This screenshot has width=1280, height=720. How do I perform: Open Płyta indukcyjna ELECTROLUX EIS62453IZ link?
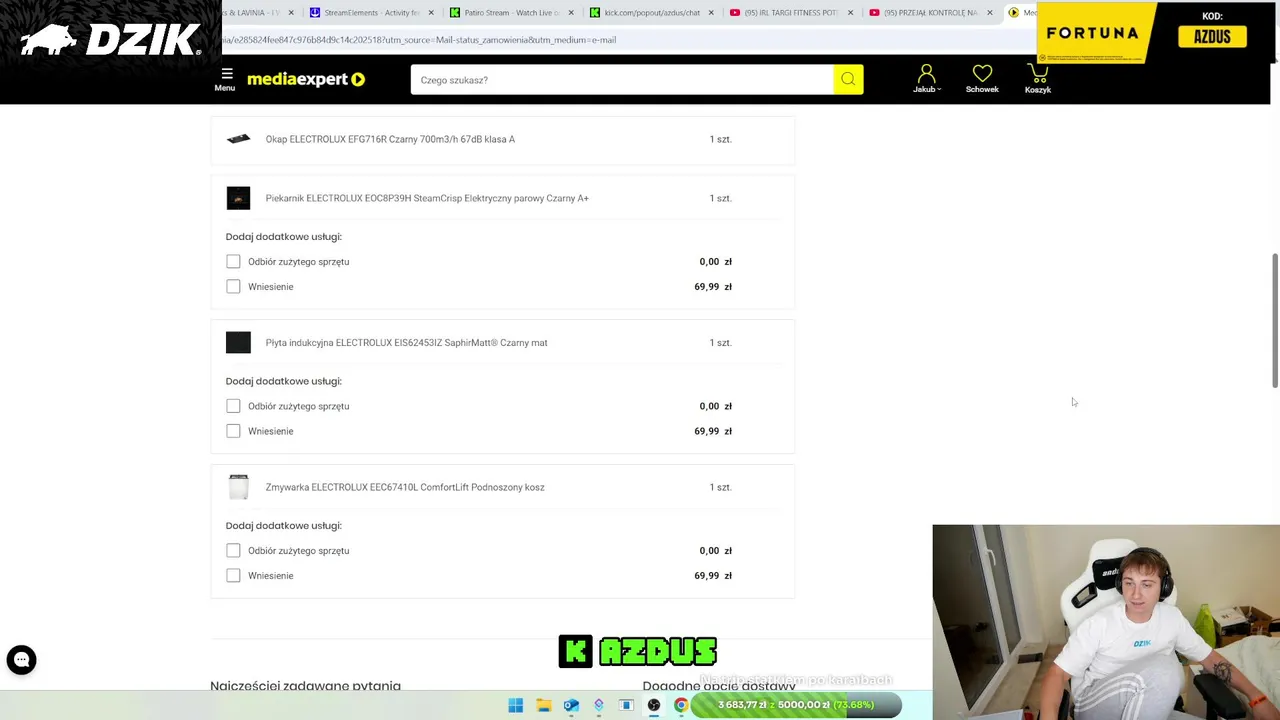[x=406, y=343]
